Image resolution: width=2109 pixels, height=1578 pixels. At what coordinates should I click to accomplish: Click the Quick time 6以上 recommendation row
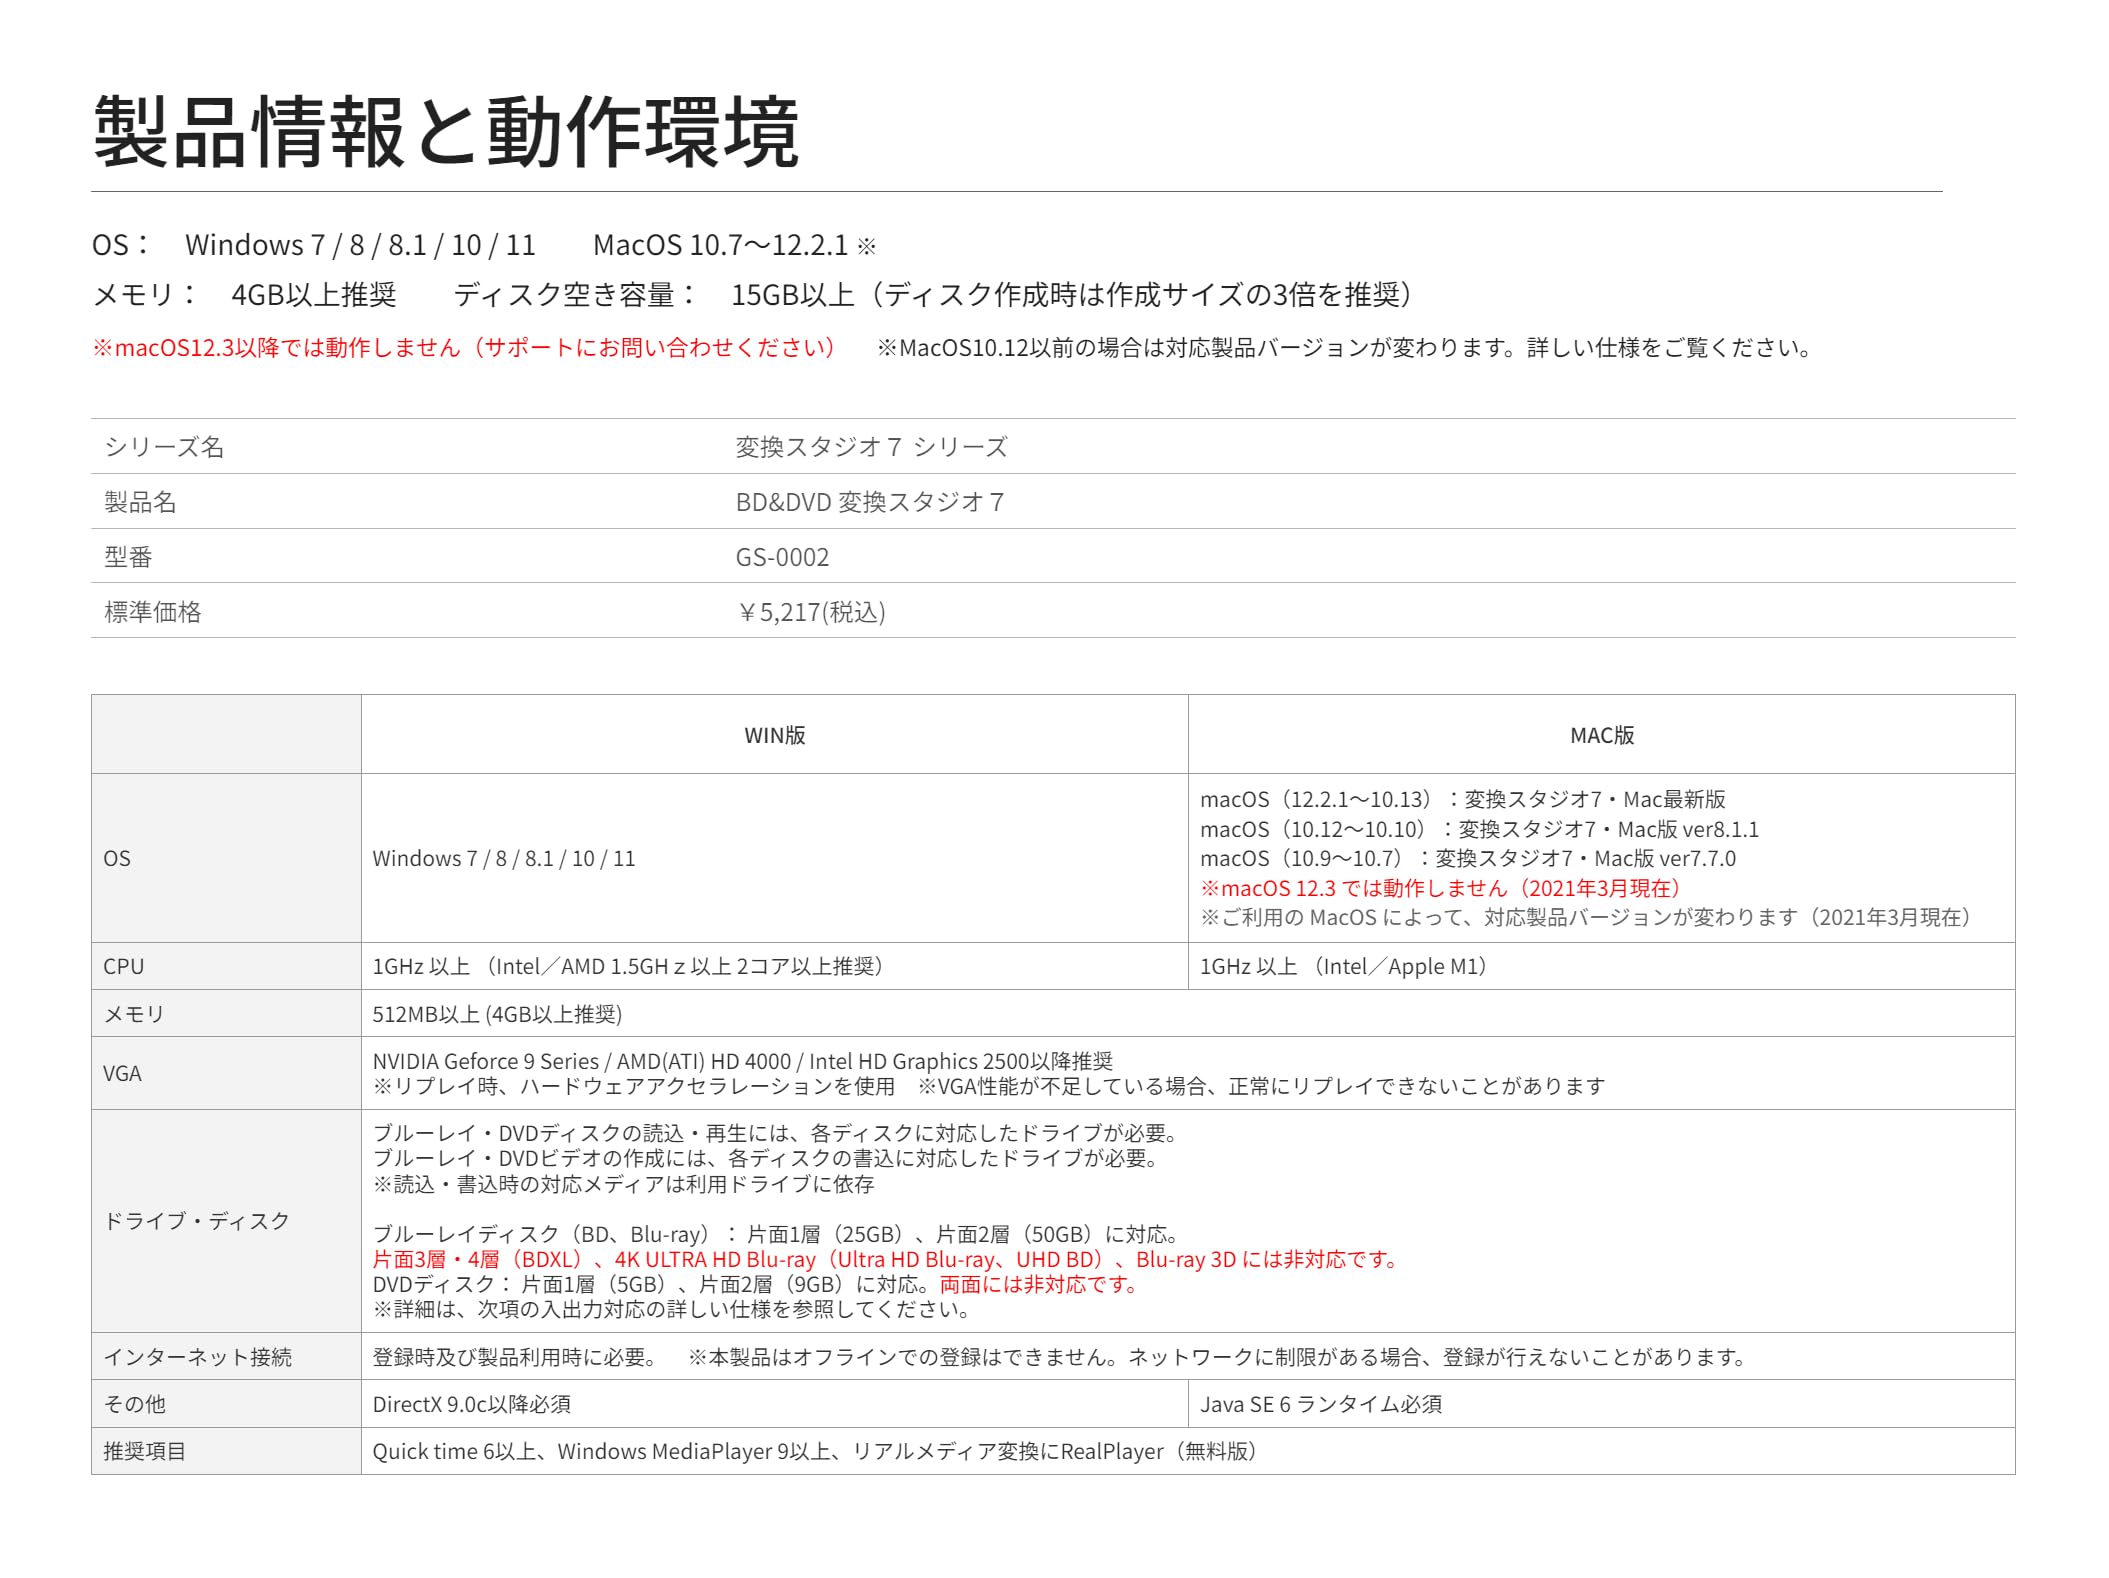814,1451
